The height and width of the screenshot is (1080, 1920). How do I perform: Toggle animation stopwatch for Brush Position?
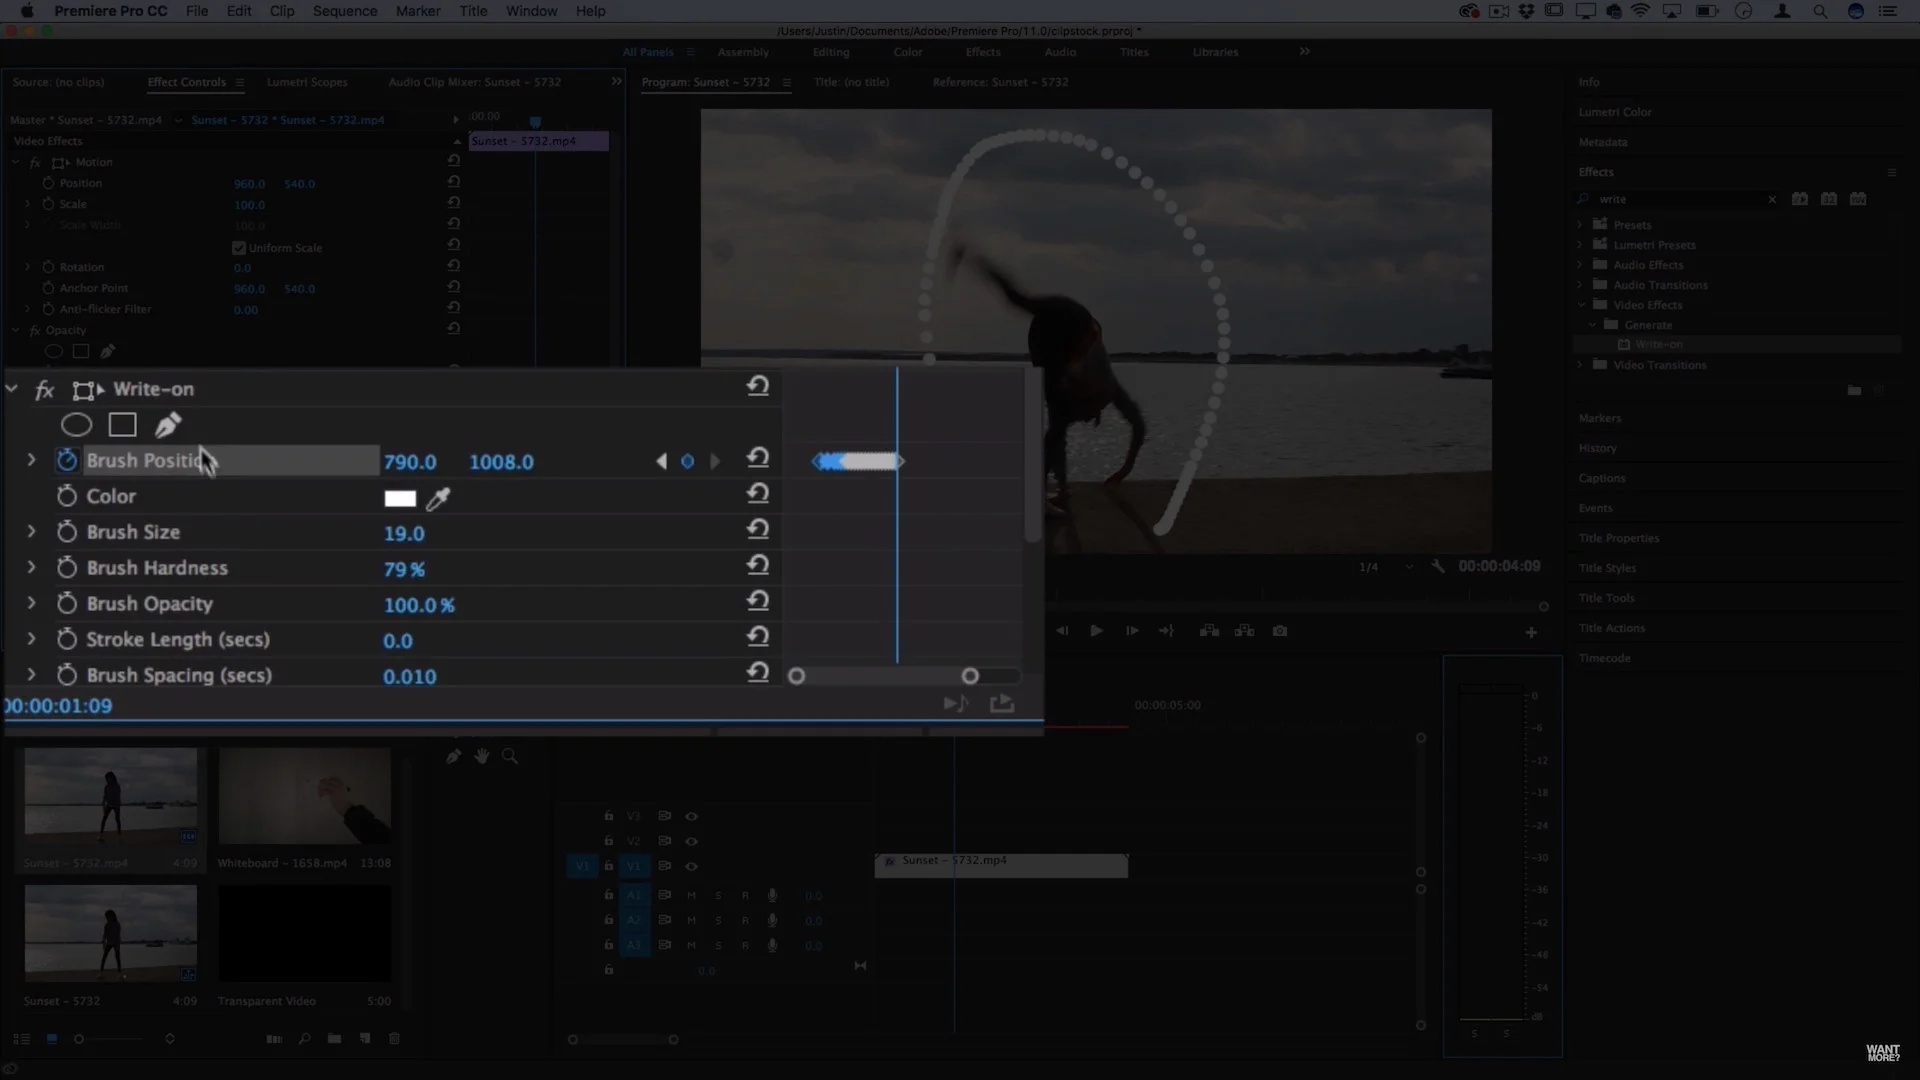66,460
